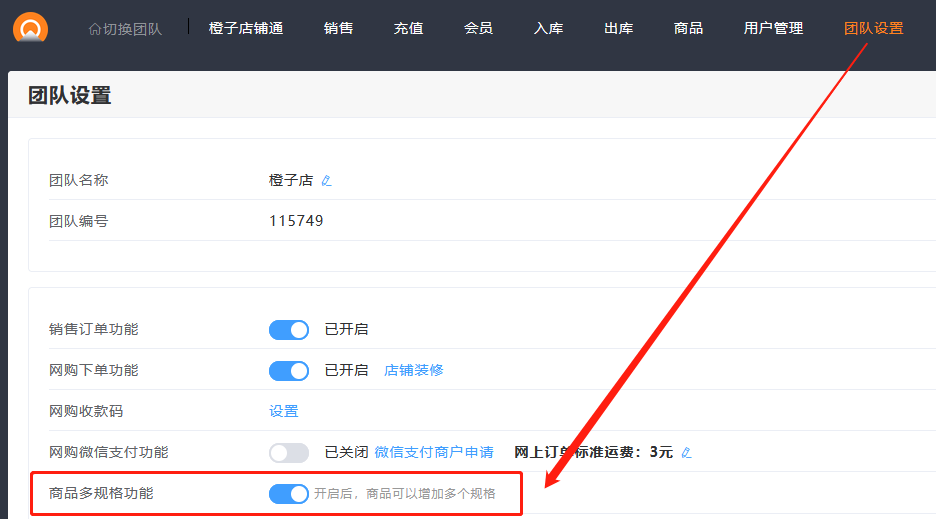
Task: Go to the 充值 menu
Action: (408, 28)
